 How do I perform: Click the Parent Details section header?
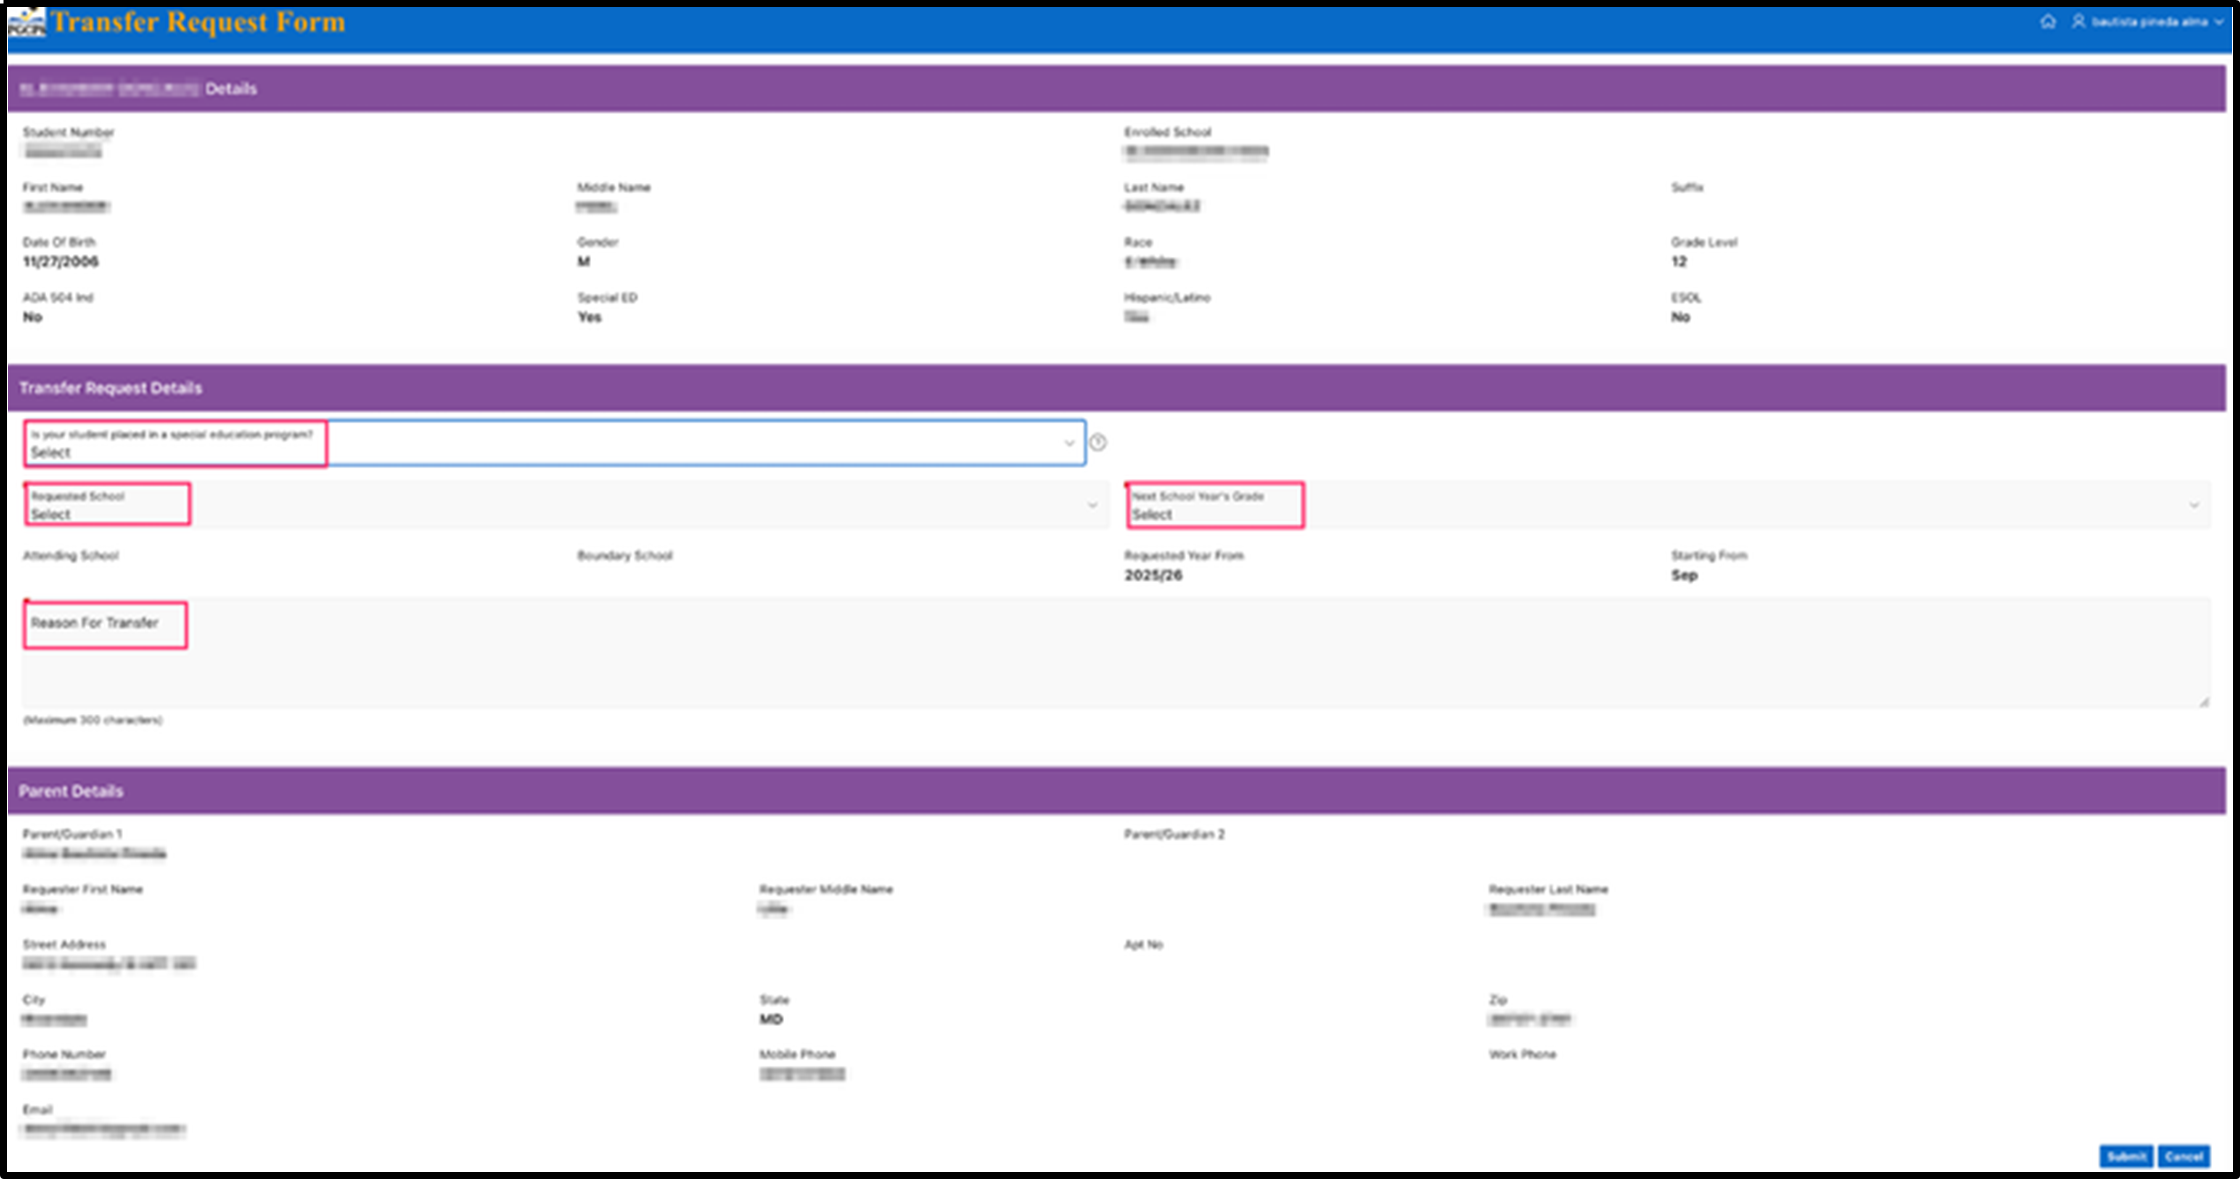click(70, 790)
